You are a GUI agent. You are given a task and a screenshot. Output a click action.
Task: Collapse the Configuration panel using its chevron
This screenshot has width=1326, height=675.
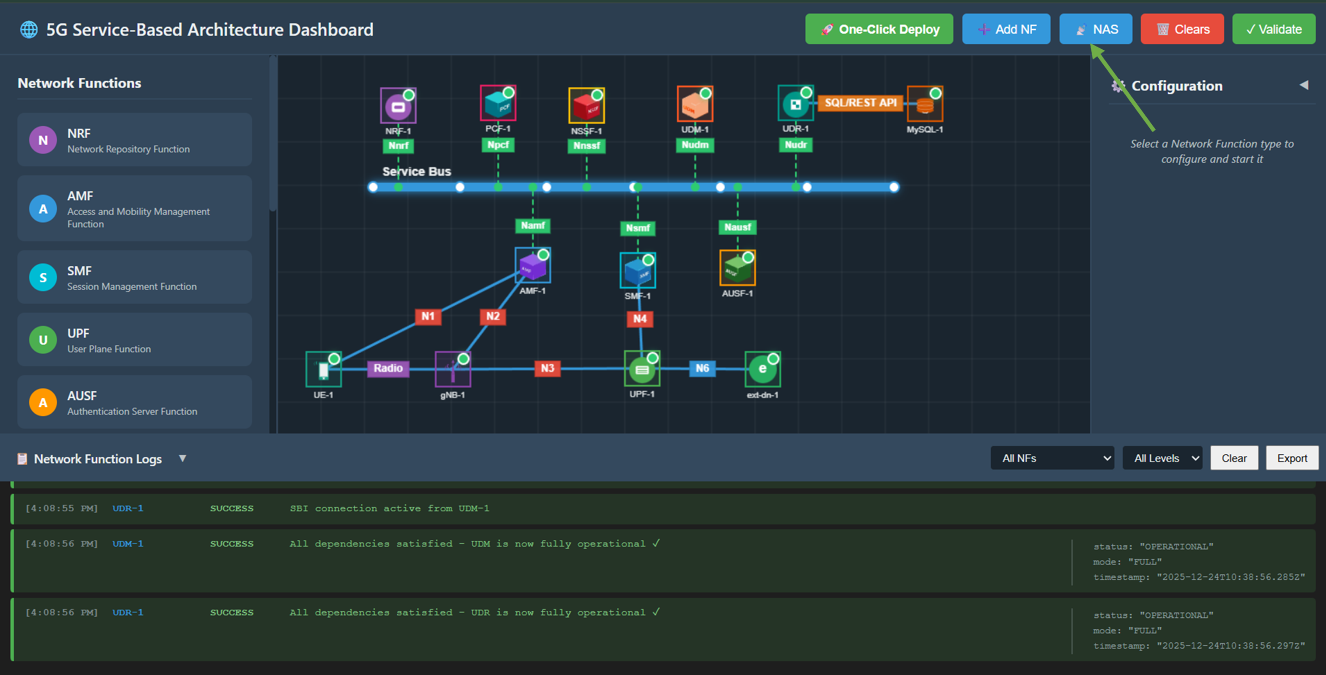[x=1305, y=86]
